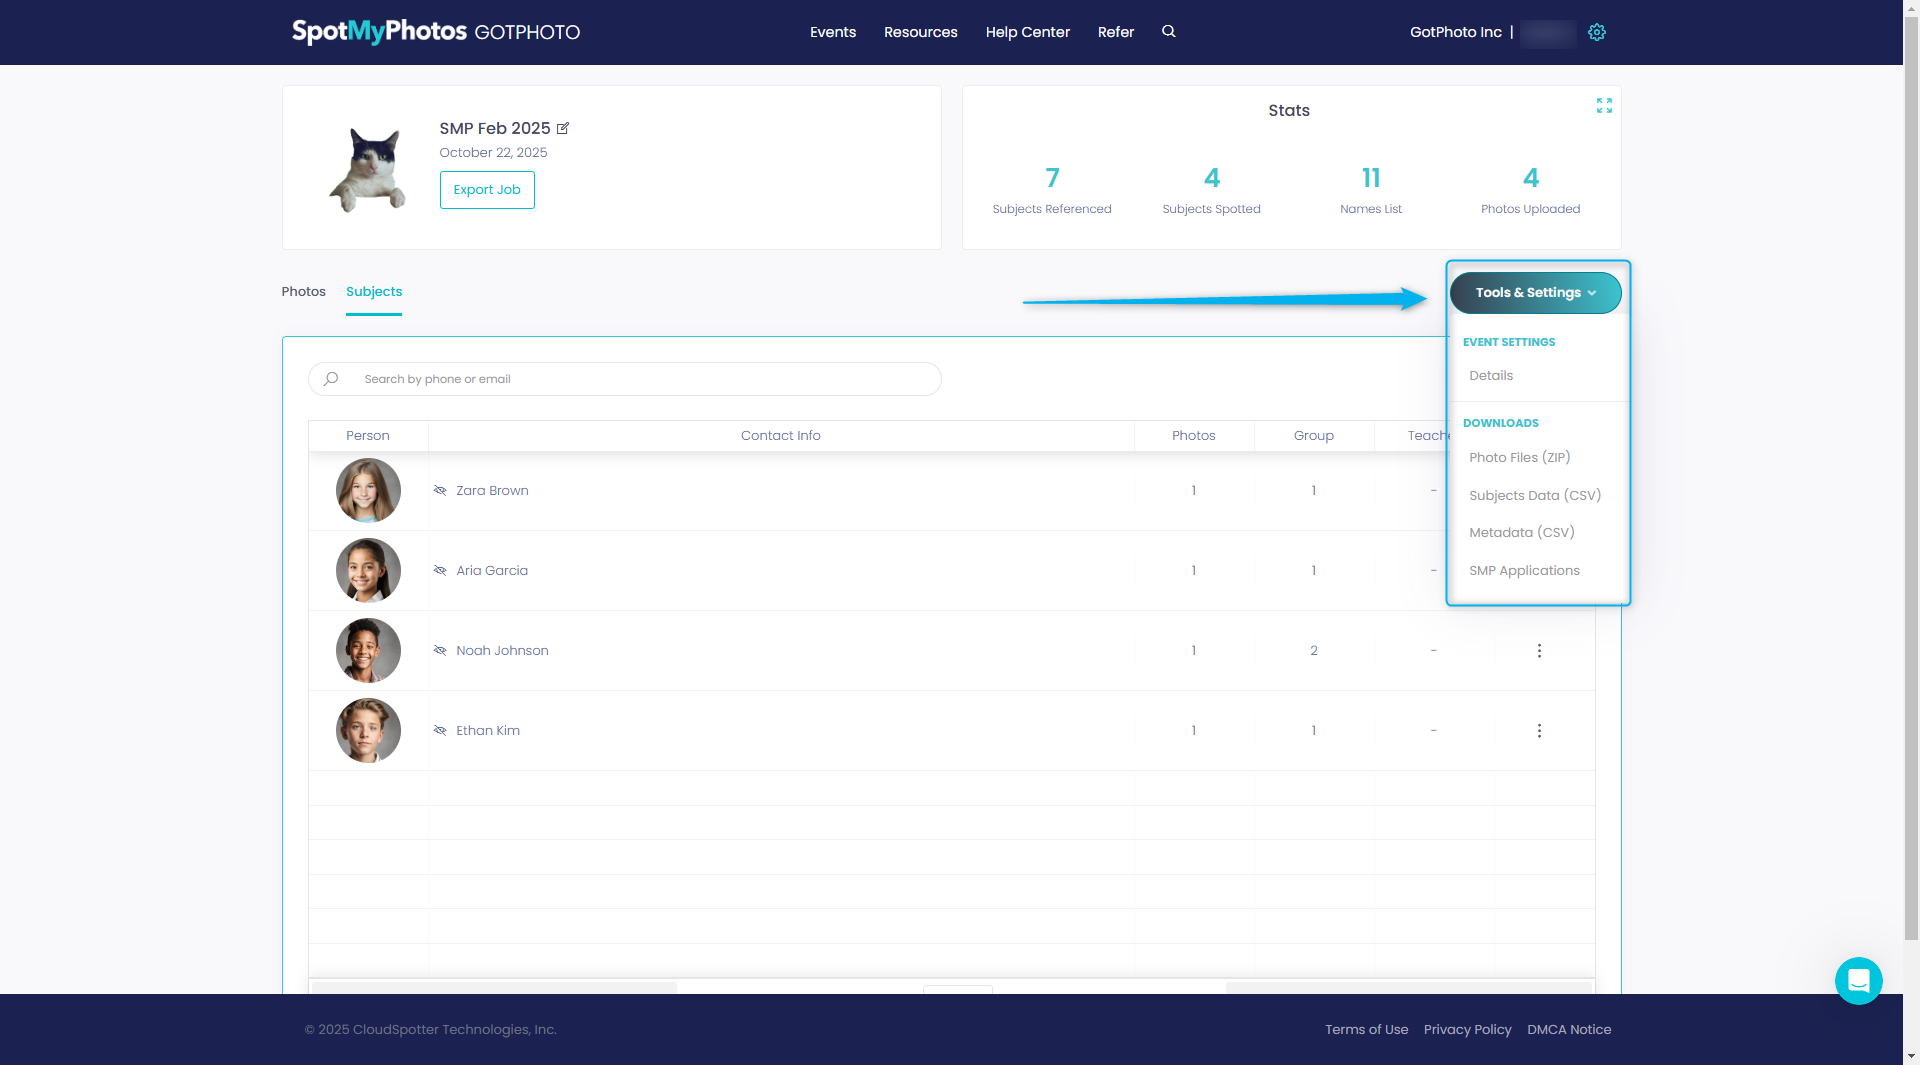
Task: Collapse the Tools & Settings dropdown
Action: (x=1535, y=293)
